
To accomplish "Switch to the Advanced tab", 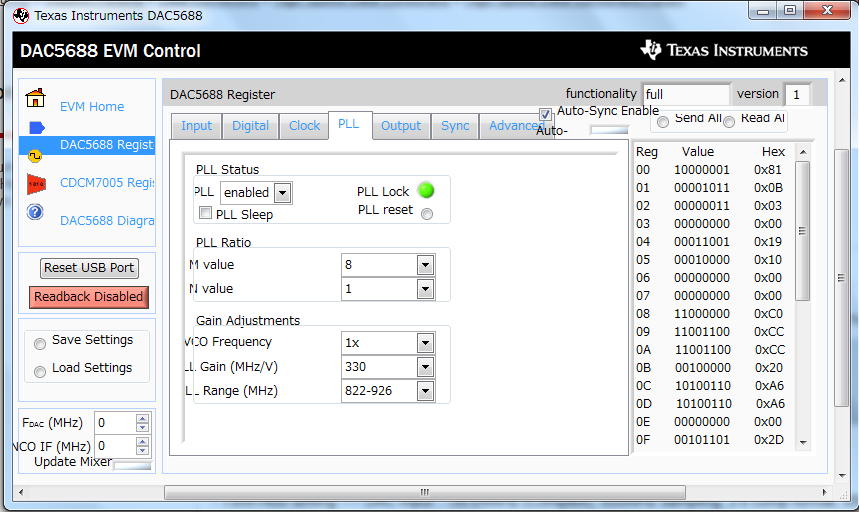I will 514,126.
